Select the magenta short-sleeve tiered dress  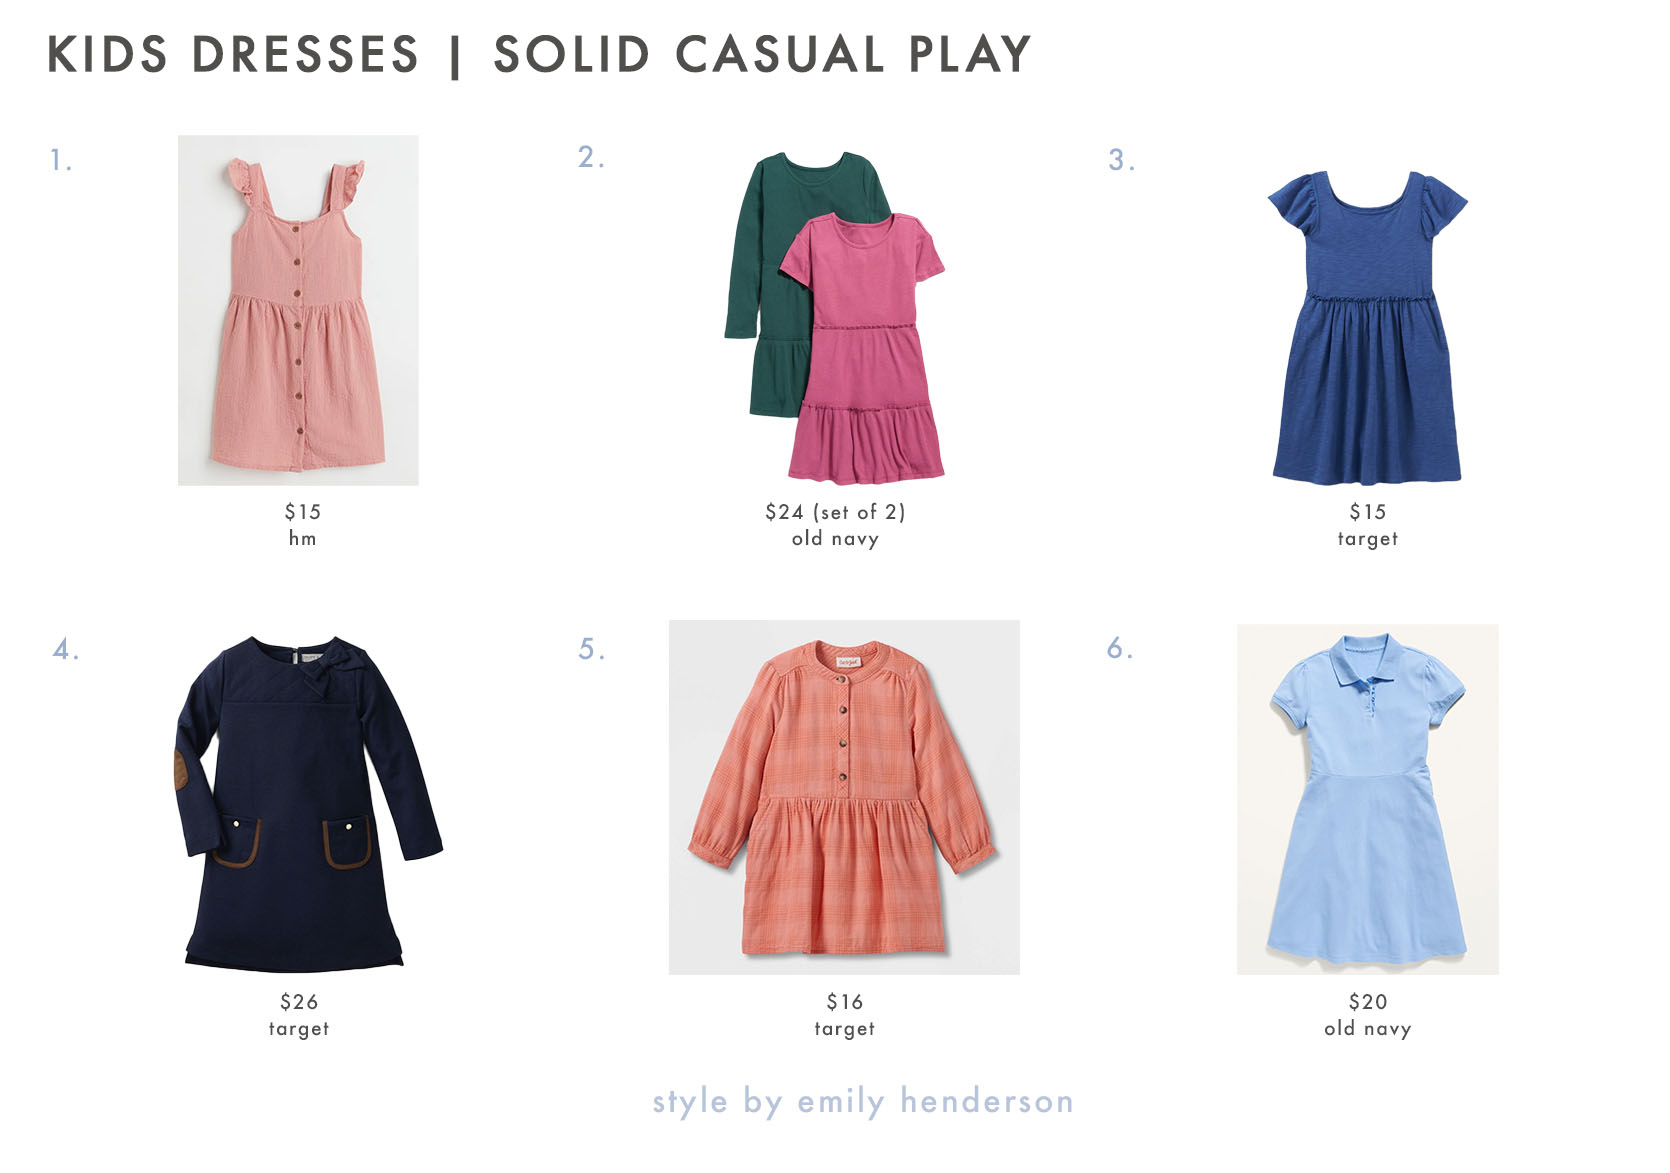(x=864, y=348)
